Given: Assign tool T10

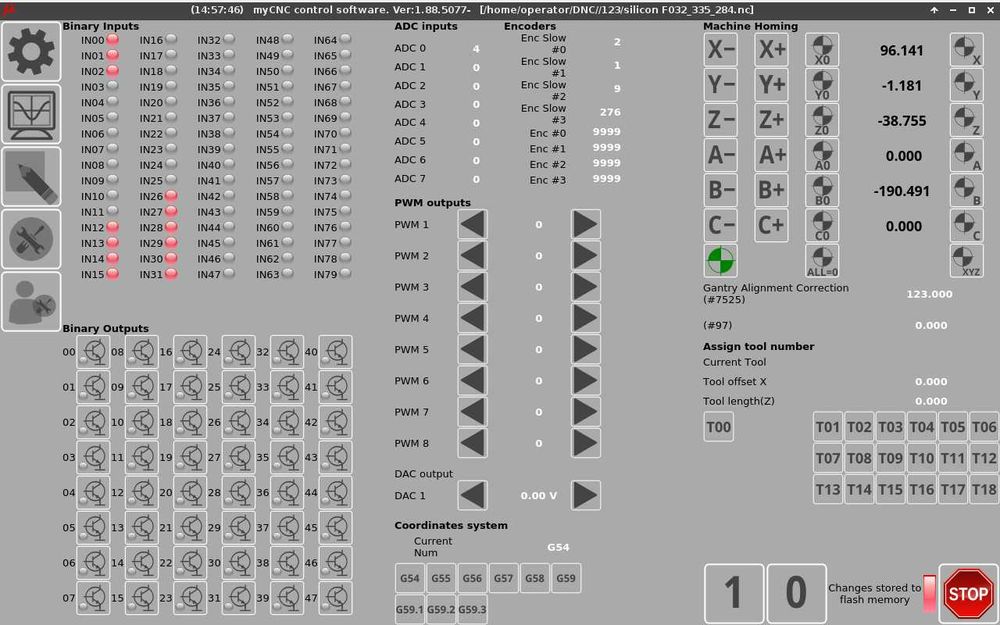Looking at the screenshot, I should tap(922, 458).
